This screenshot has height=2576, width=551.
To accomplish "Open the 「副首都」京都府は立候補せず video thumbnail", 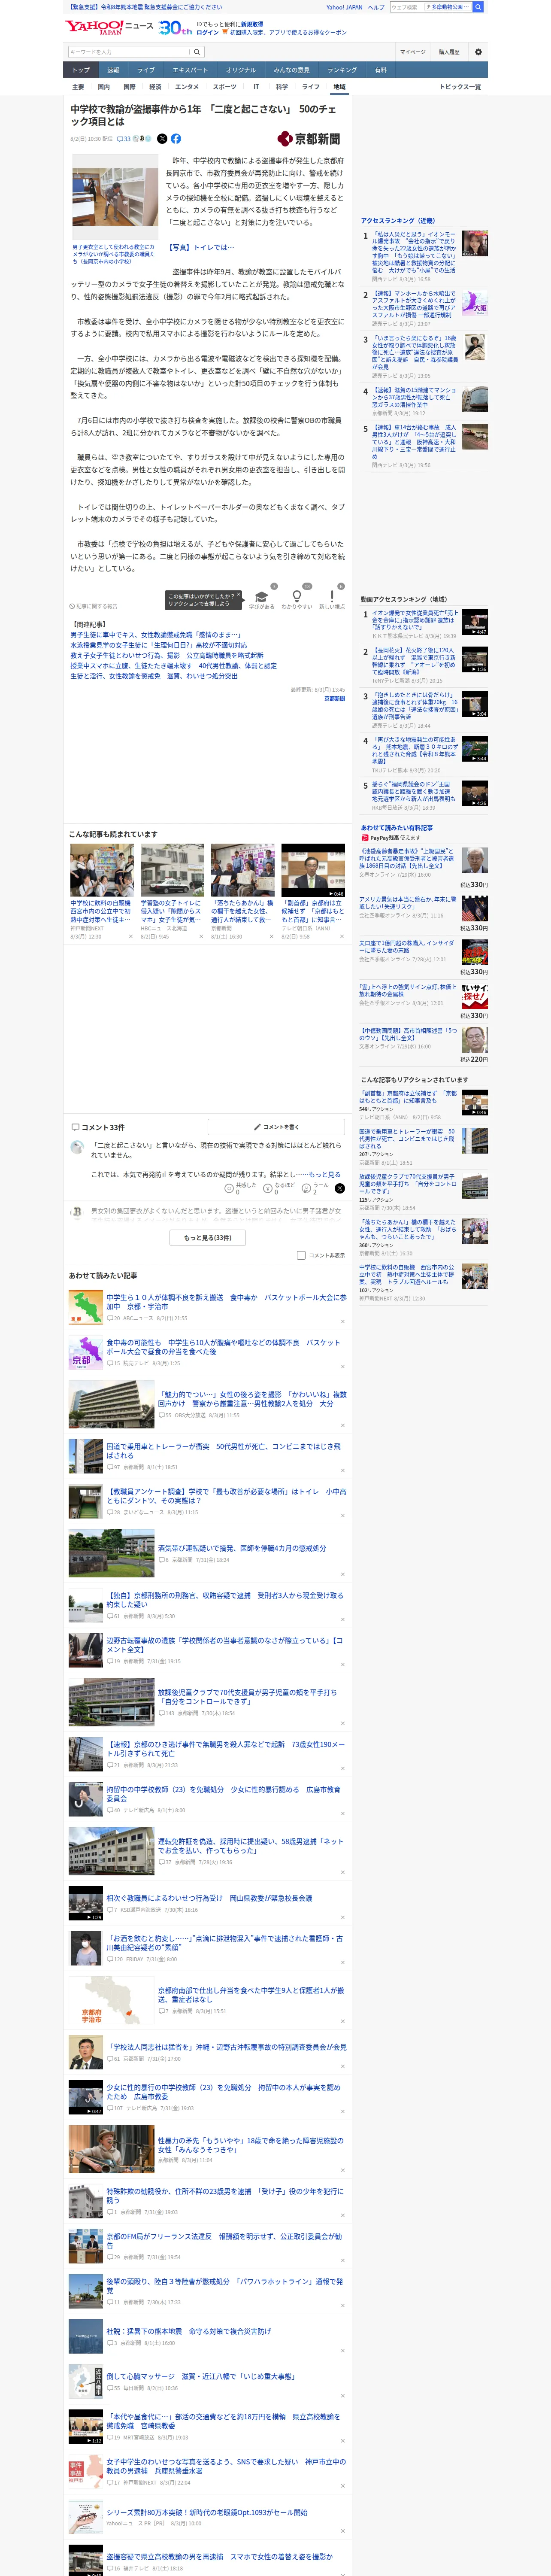I will (312, 870).
